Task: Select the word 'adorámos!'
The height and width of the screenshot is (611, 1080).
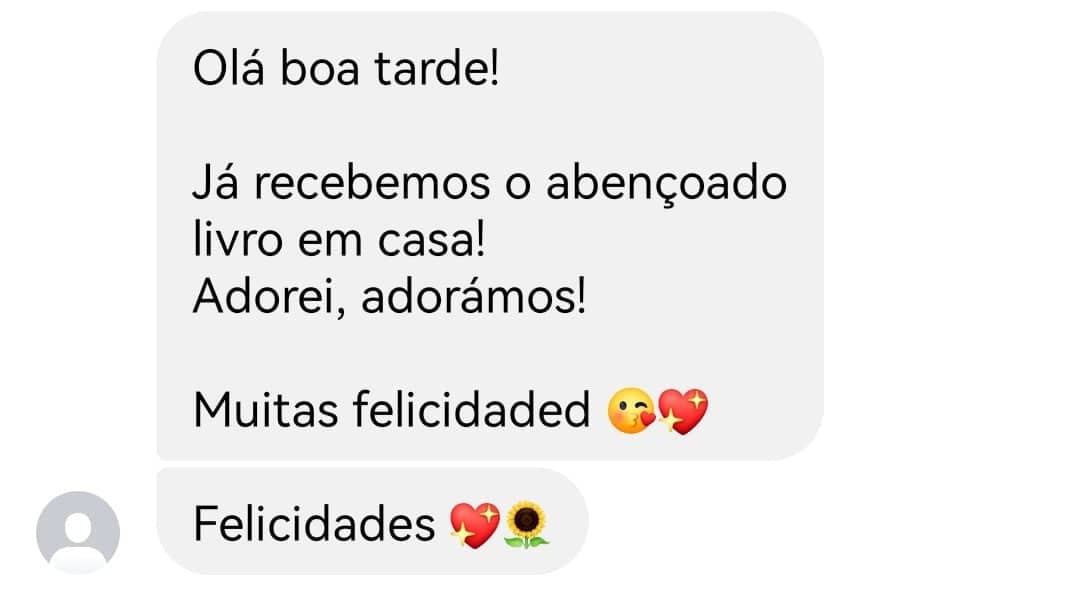Action: [x=473, y=297]
